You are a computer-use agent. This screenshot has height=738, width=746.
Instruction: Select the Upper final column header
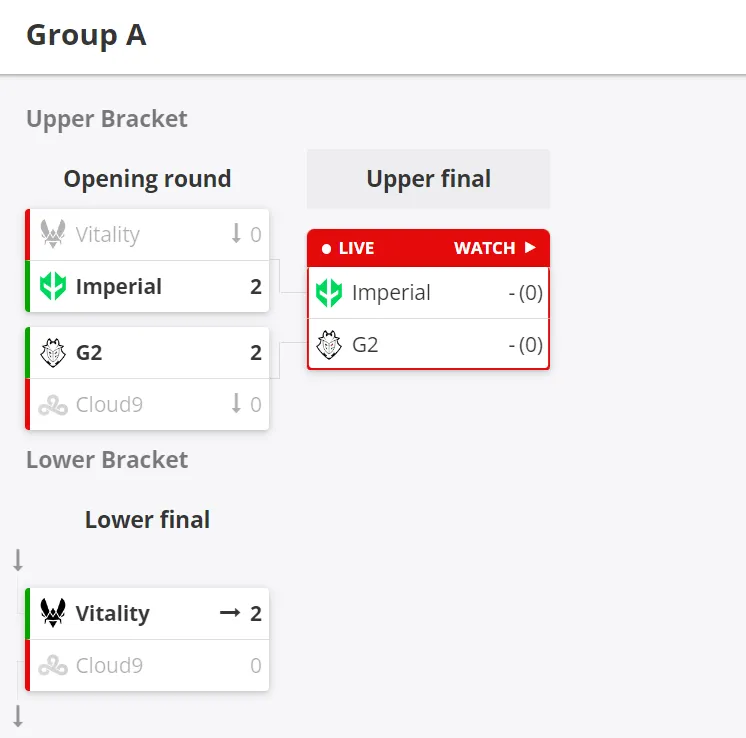(428, 179)
